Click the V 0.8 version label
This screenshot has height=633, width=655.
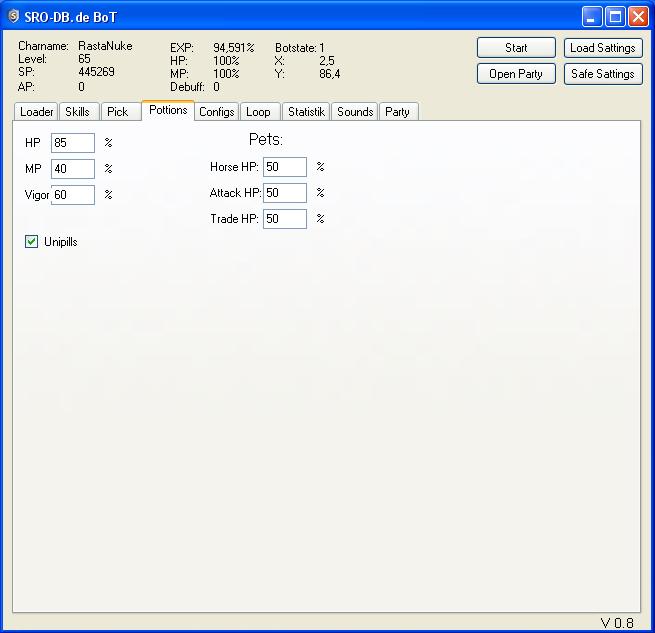(x=617, y=623)
